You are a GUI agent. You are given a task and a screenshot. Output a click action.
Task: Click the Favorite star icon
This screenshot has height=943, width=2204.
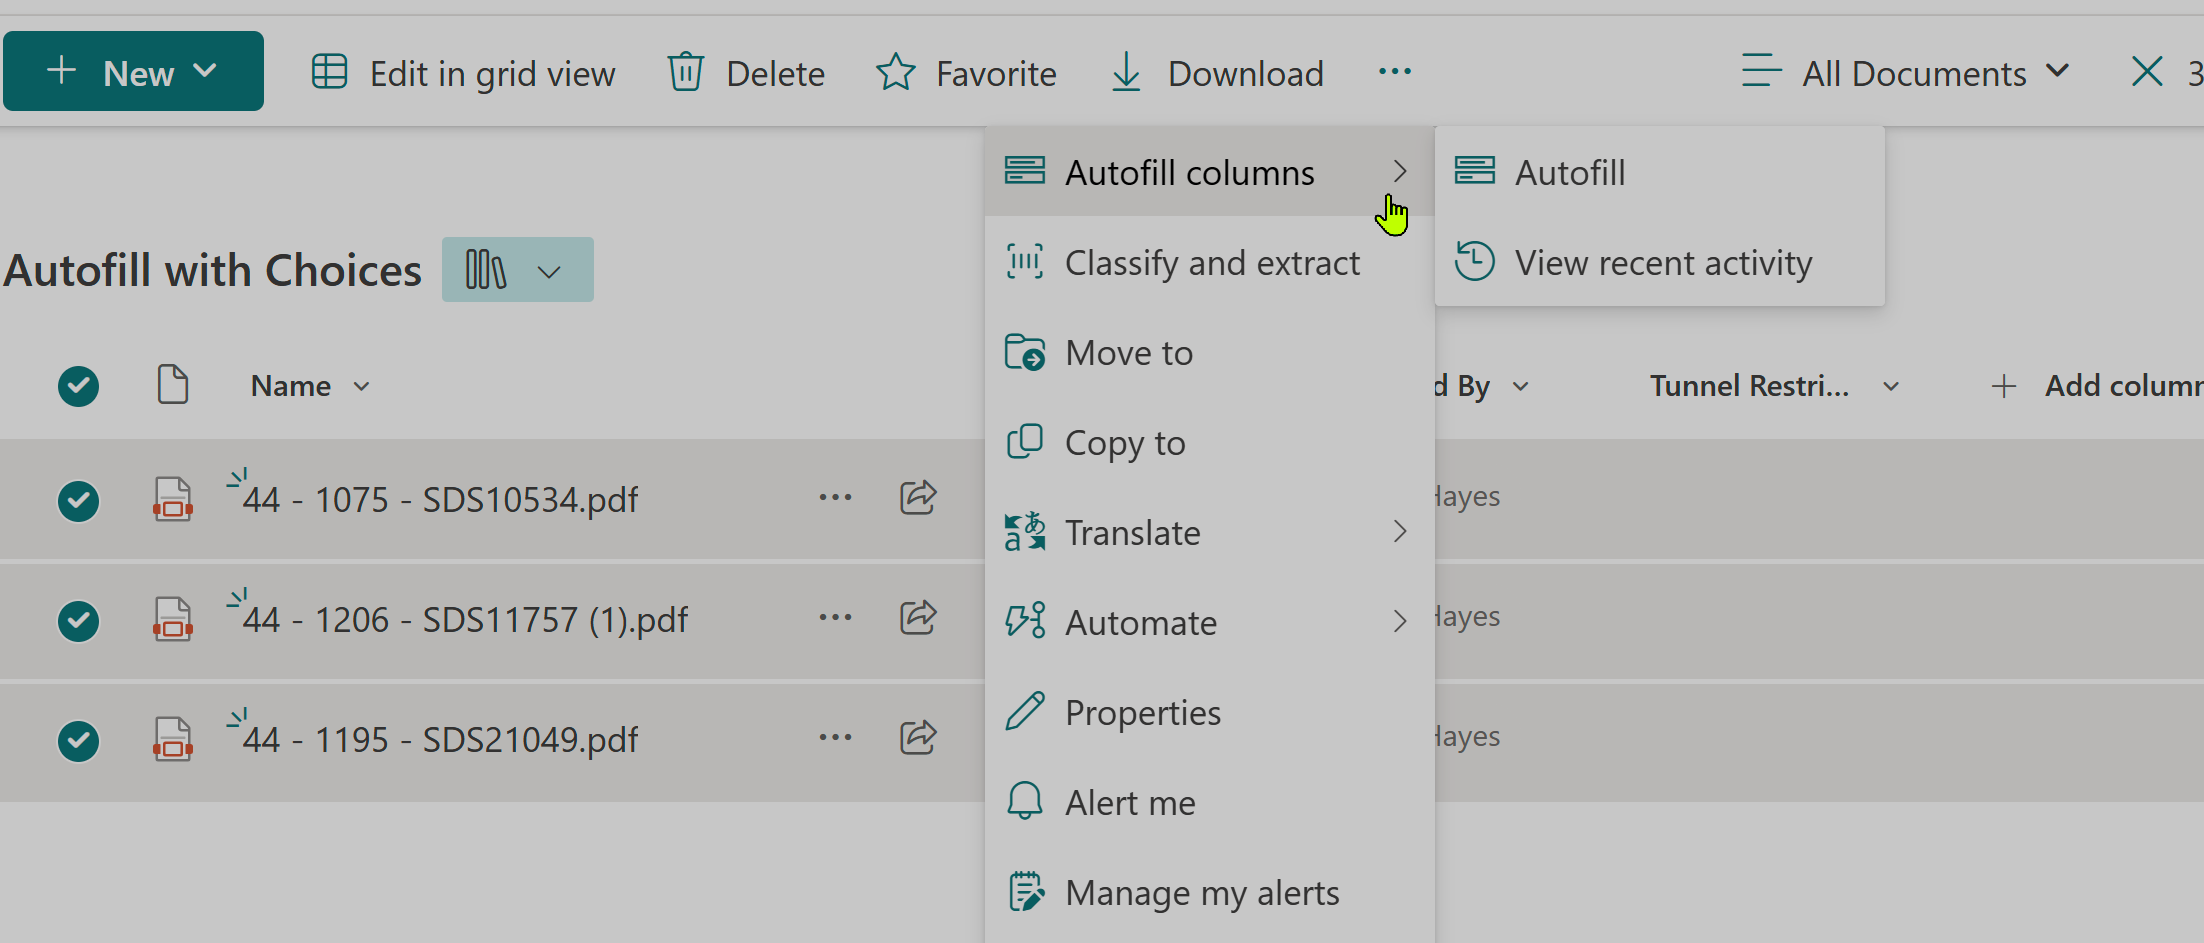pyautogui.click(x=896, y=72)
